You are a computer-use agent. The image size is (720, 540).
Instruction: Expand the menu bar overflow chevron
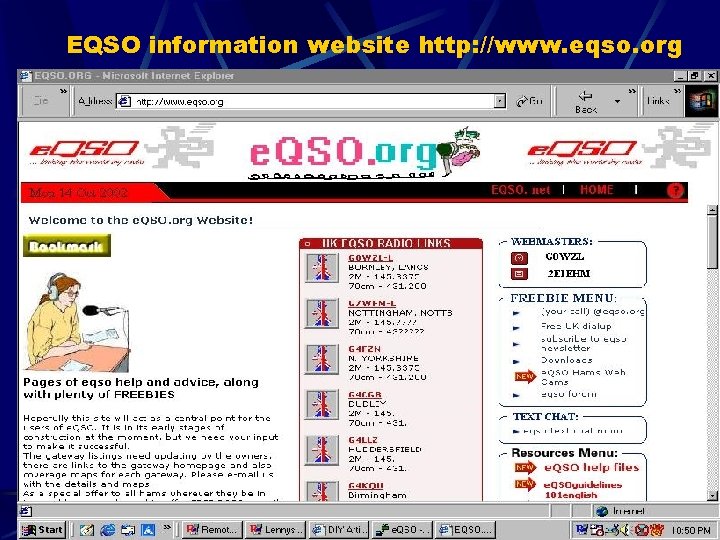tap(63, 91)
